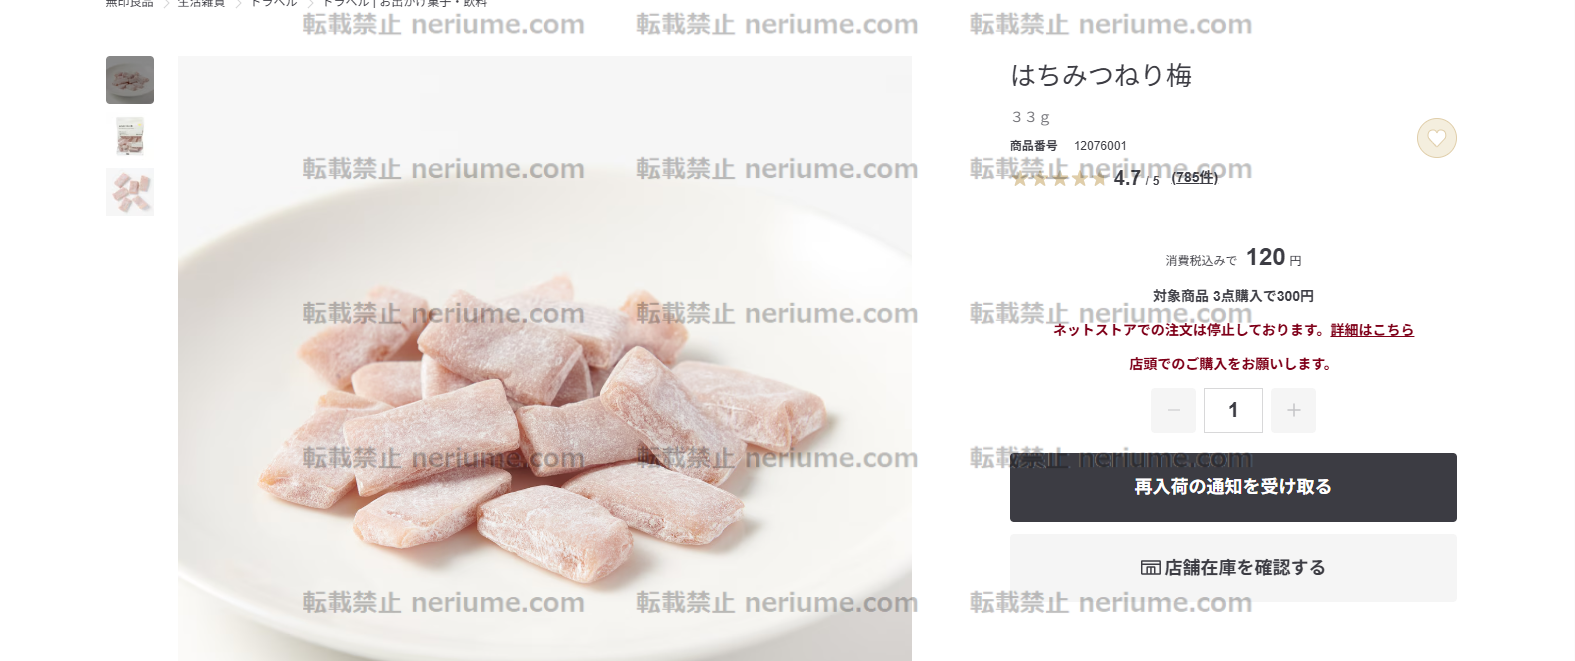Click 店舗在庫を確認する button

[1233, 568]
